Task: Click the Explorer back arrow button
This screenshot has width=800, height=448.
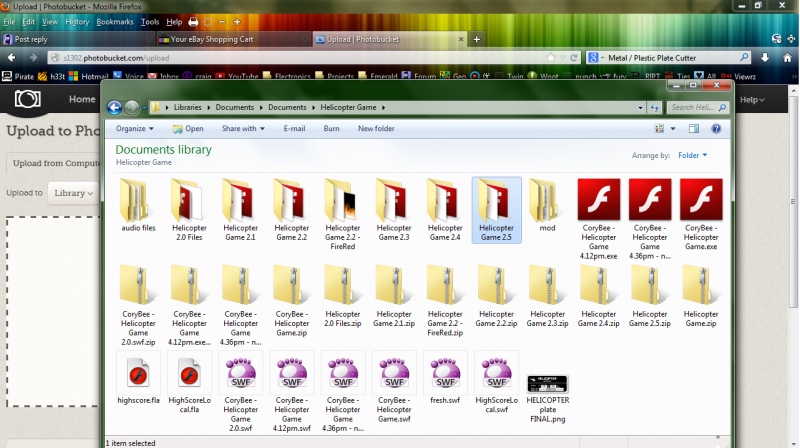Action: point(114,108)
